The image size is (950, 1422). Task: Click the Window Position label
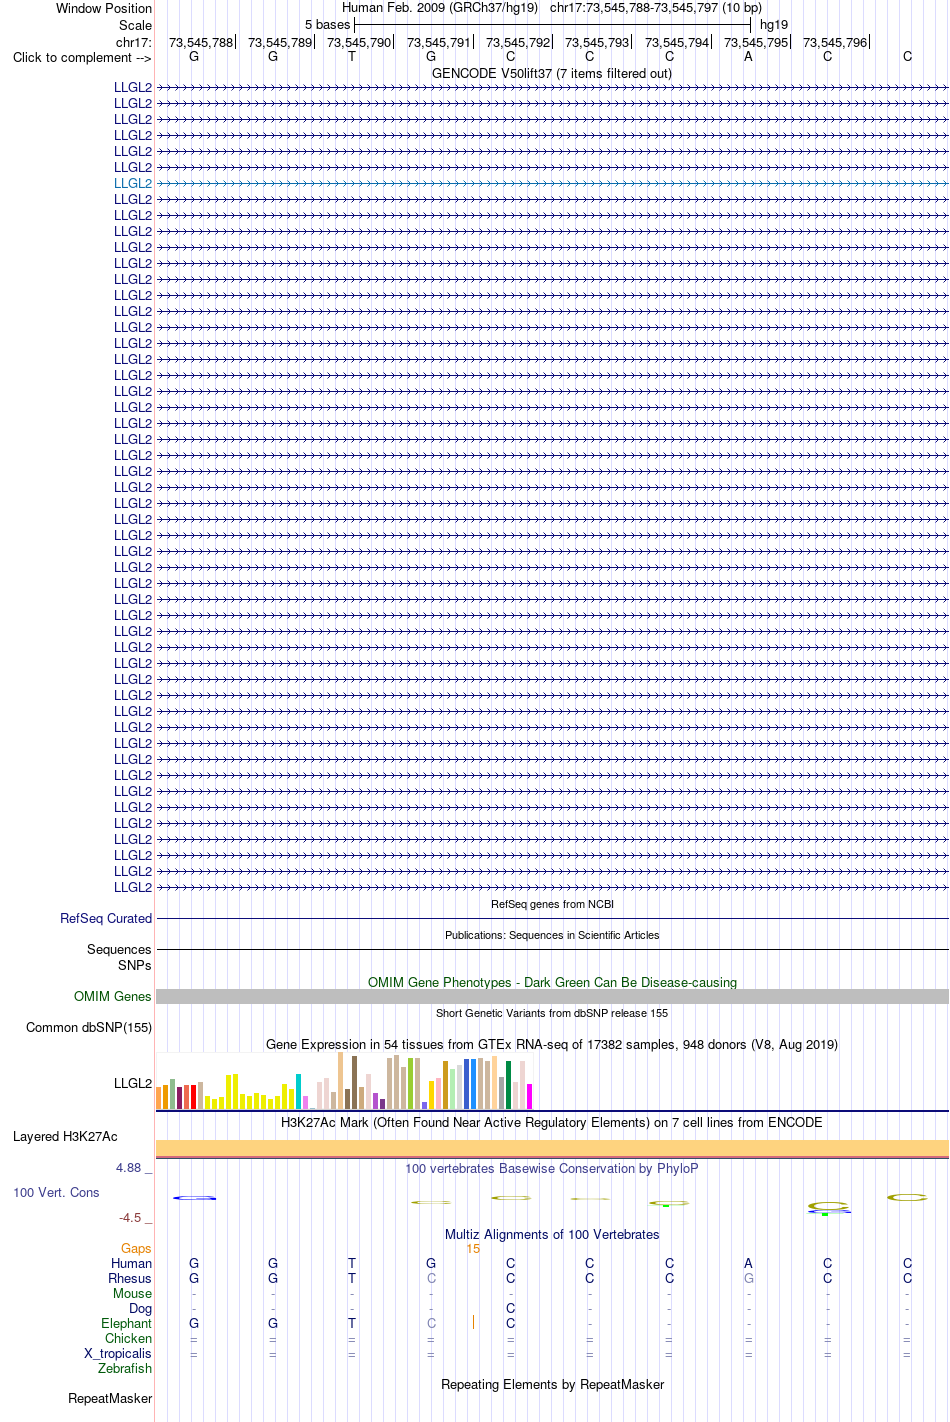104,8
